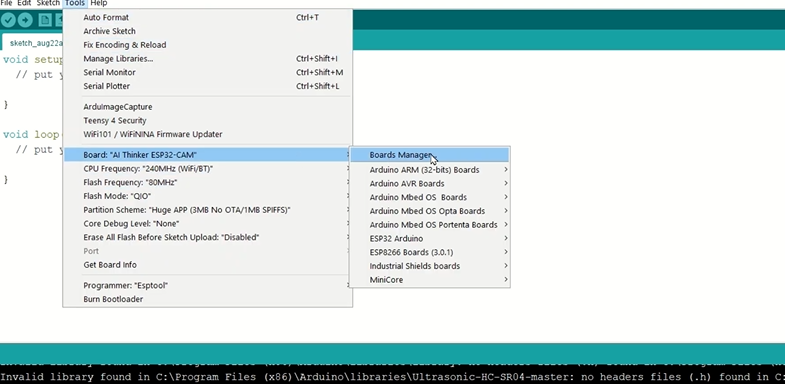
Task: Expand Arduino Mbed OS Portenta Boards
Action: click(430, 225)
